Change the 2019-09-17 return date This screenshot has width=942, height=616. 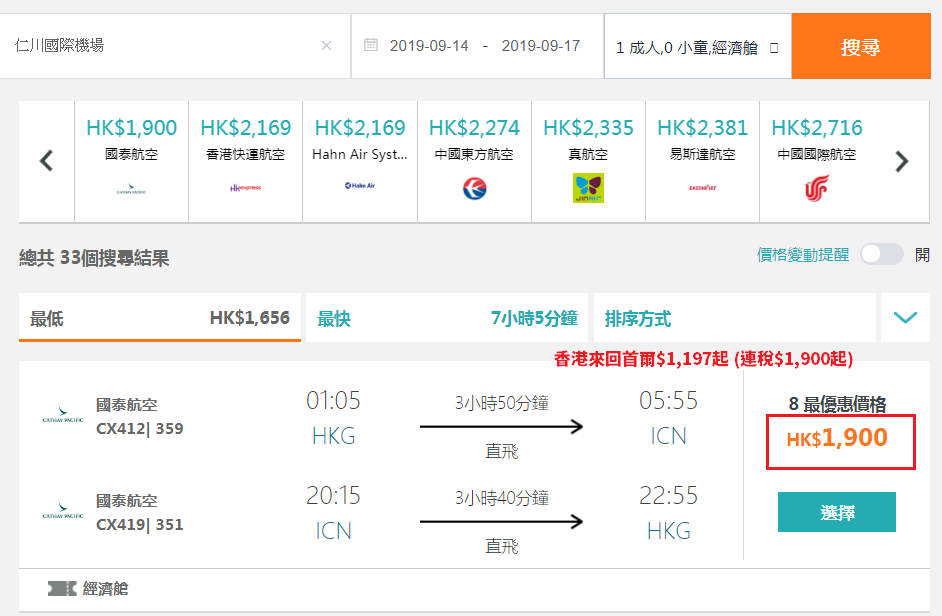coord(541,46)
